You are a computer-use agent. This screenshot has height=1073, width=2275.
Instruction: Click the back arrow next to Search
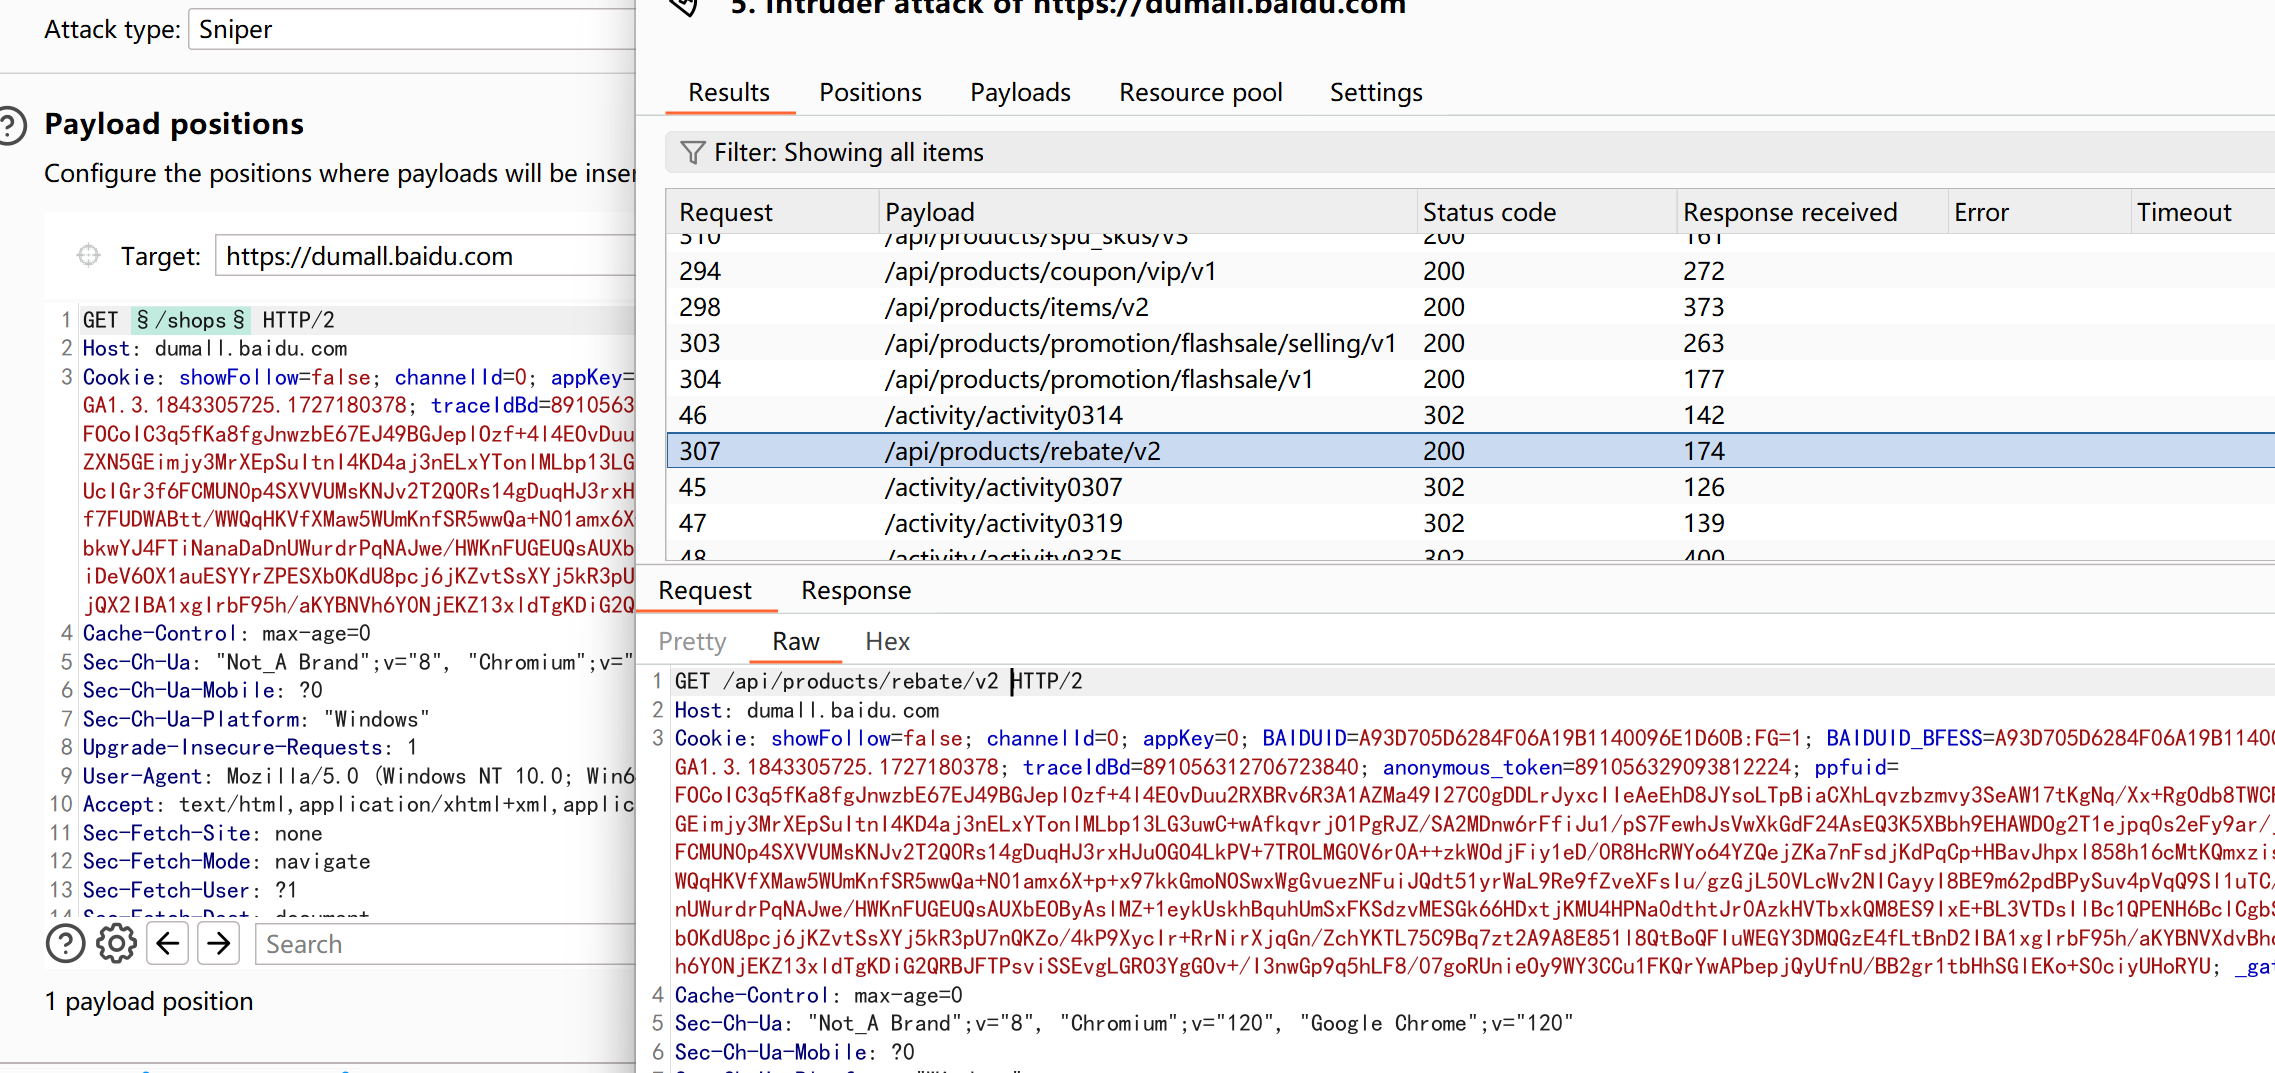168,943
